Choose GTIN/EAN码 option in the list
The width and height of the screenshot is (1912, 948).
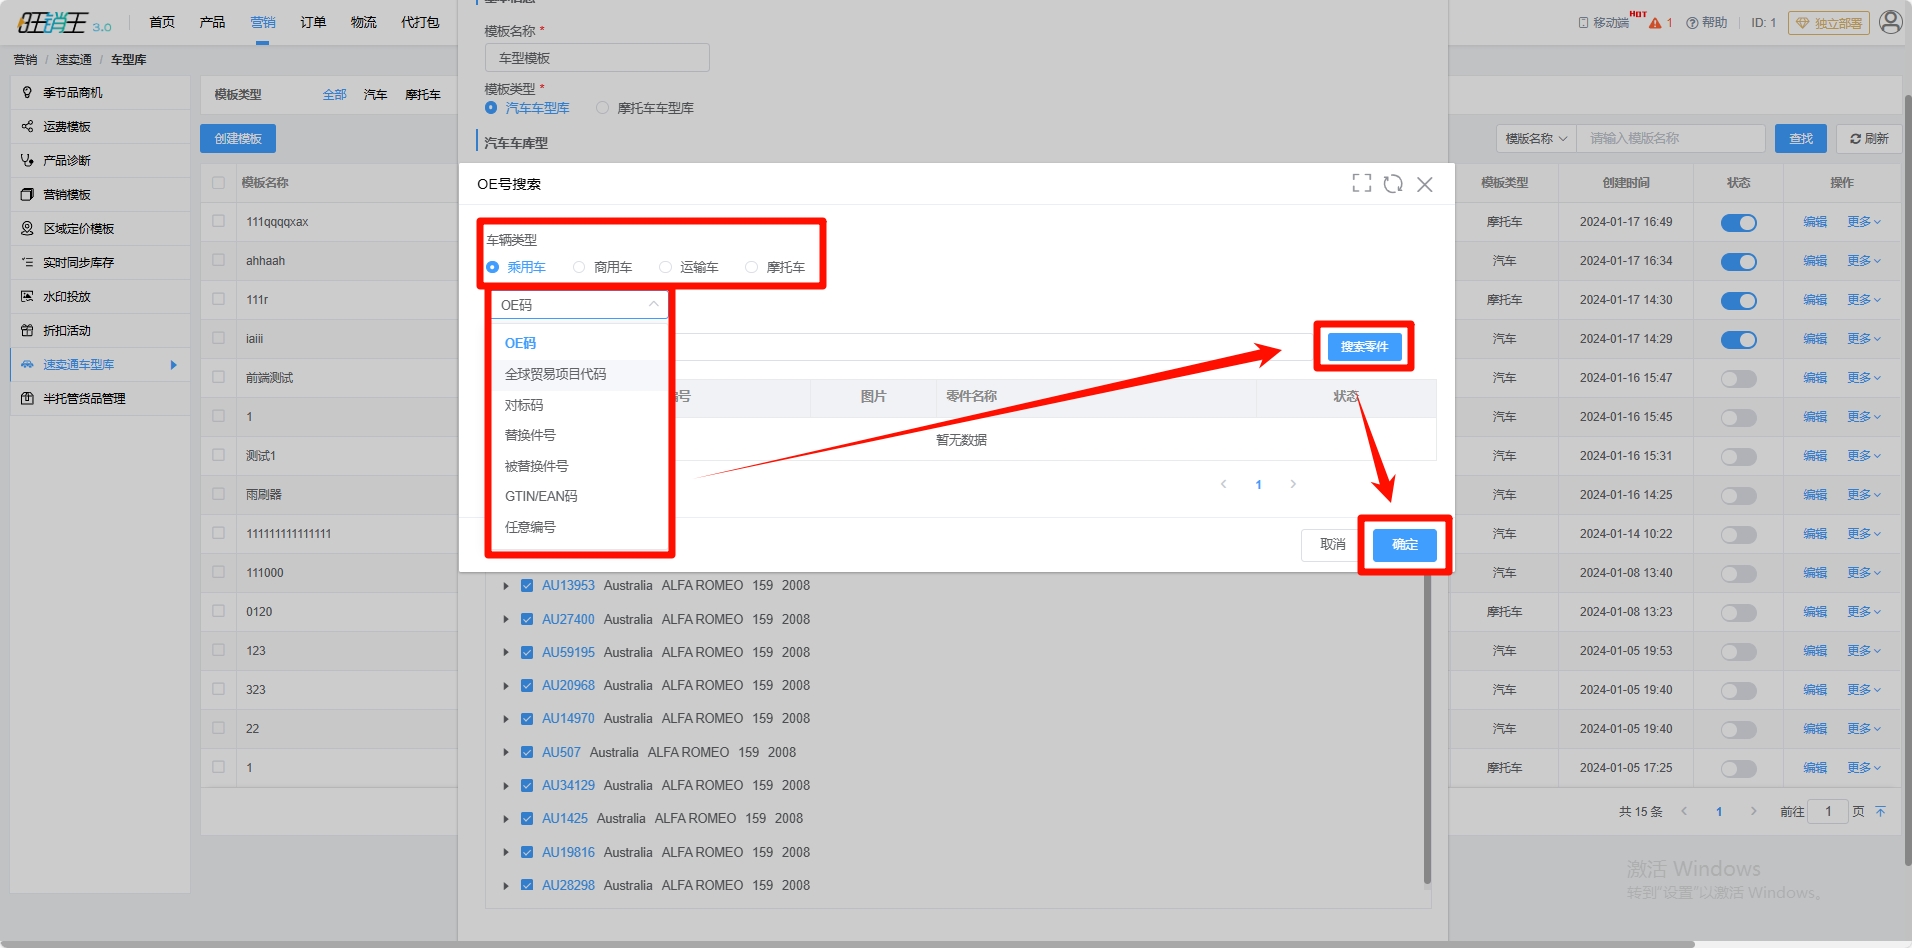point(541,496)
